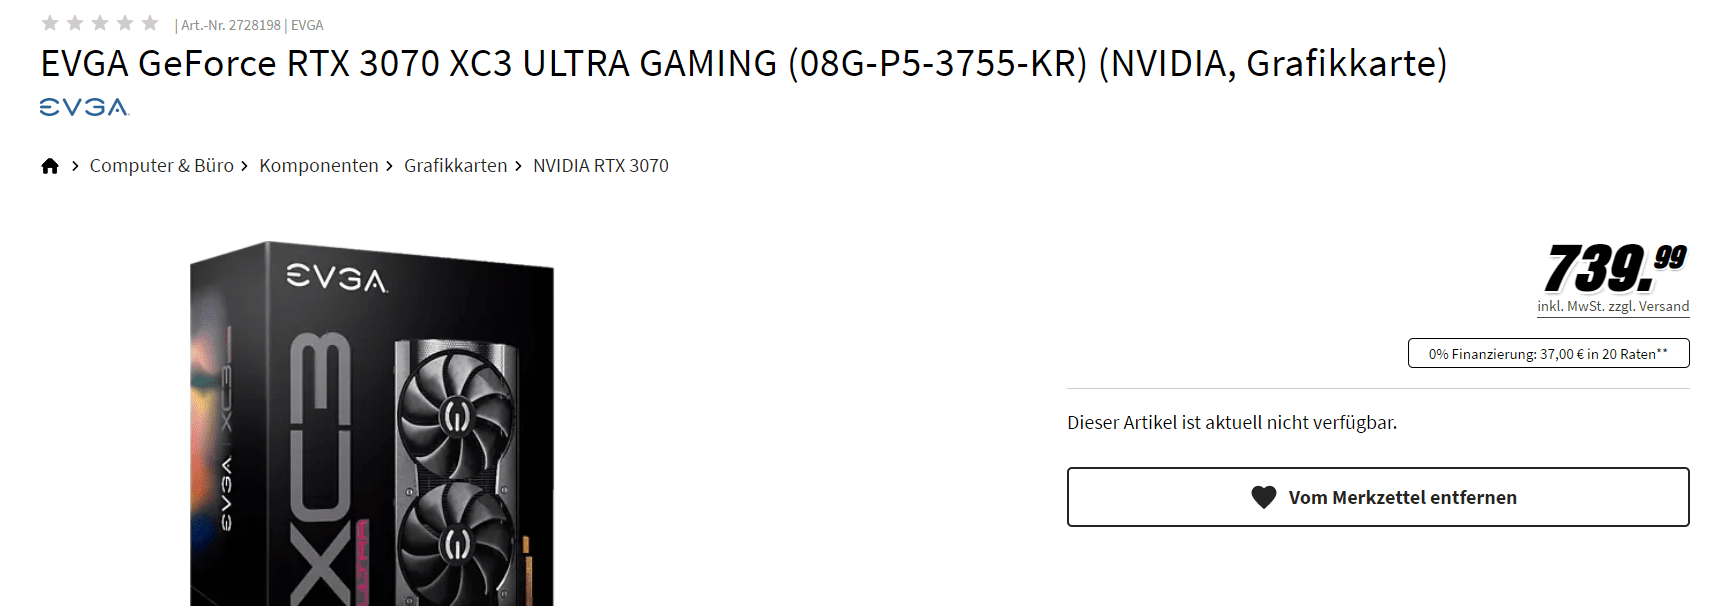The width and height of the screenshot is (1726, 606).
Task: Toggle the heart icon on Merkzettel button
Action: click(x=1264, y=497)
